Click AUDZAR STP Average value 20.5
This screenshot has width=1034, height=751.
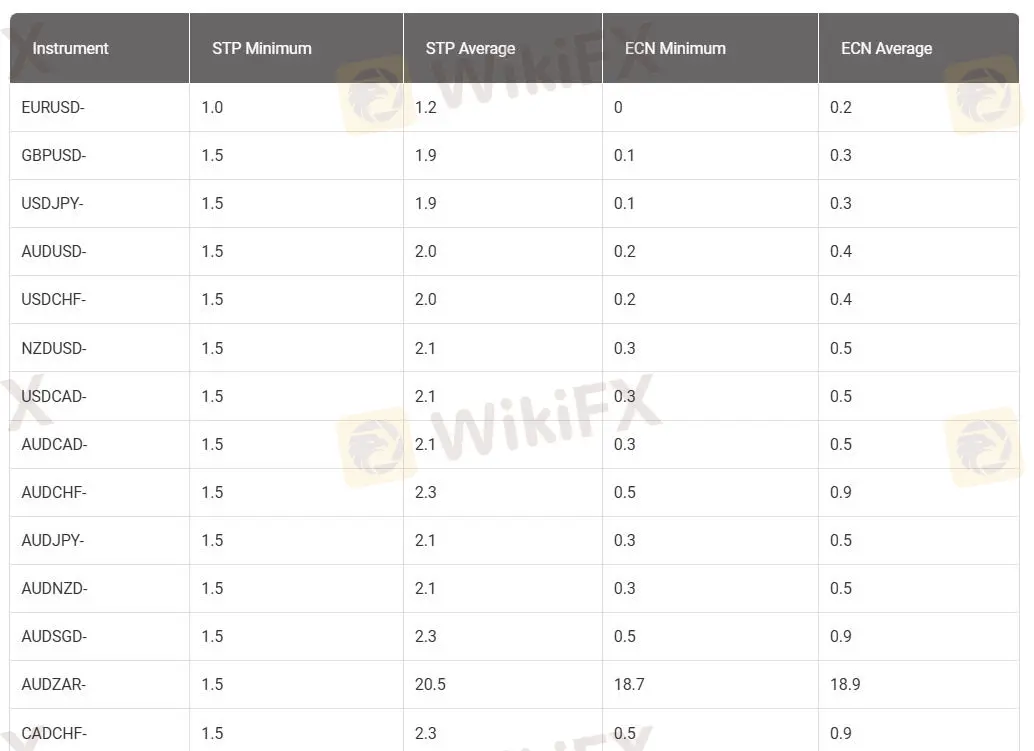pyautogui.click(x=430, y=684)
